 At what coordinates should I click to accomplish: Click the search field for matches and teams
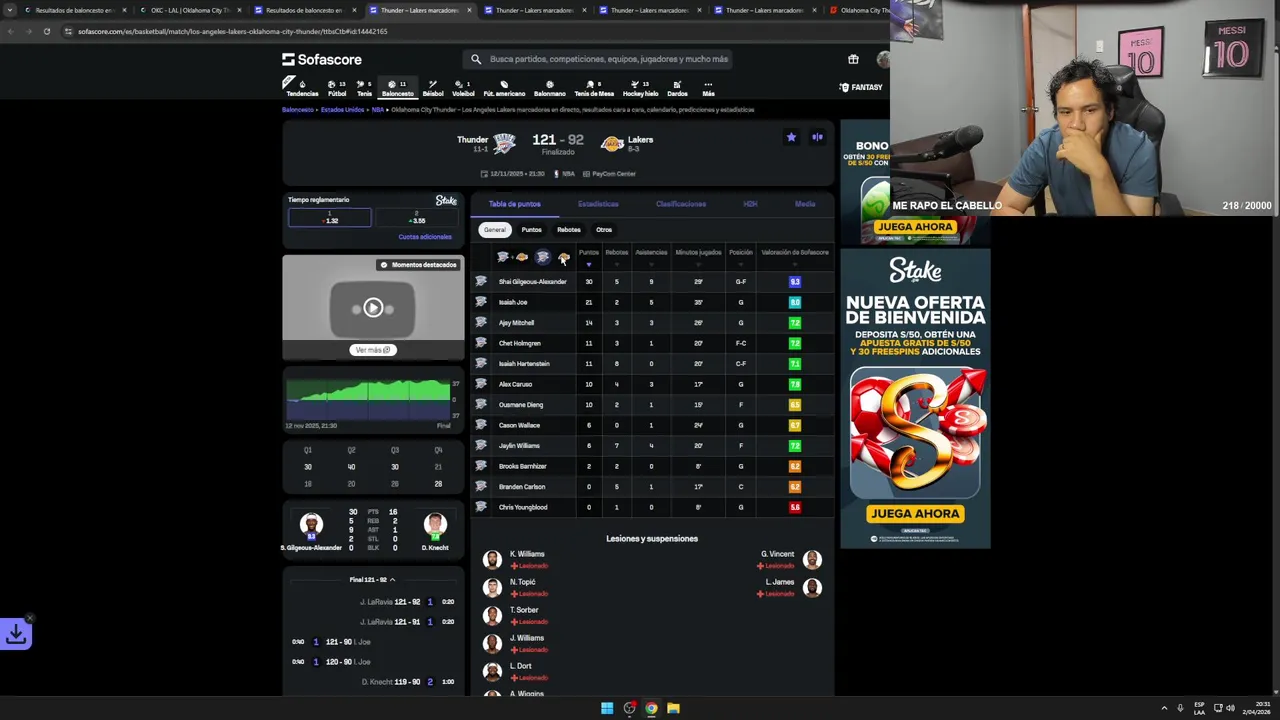click(x=600, y=59)
